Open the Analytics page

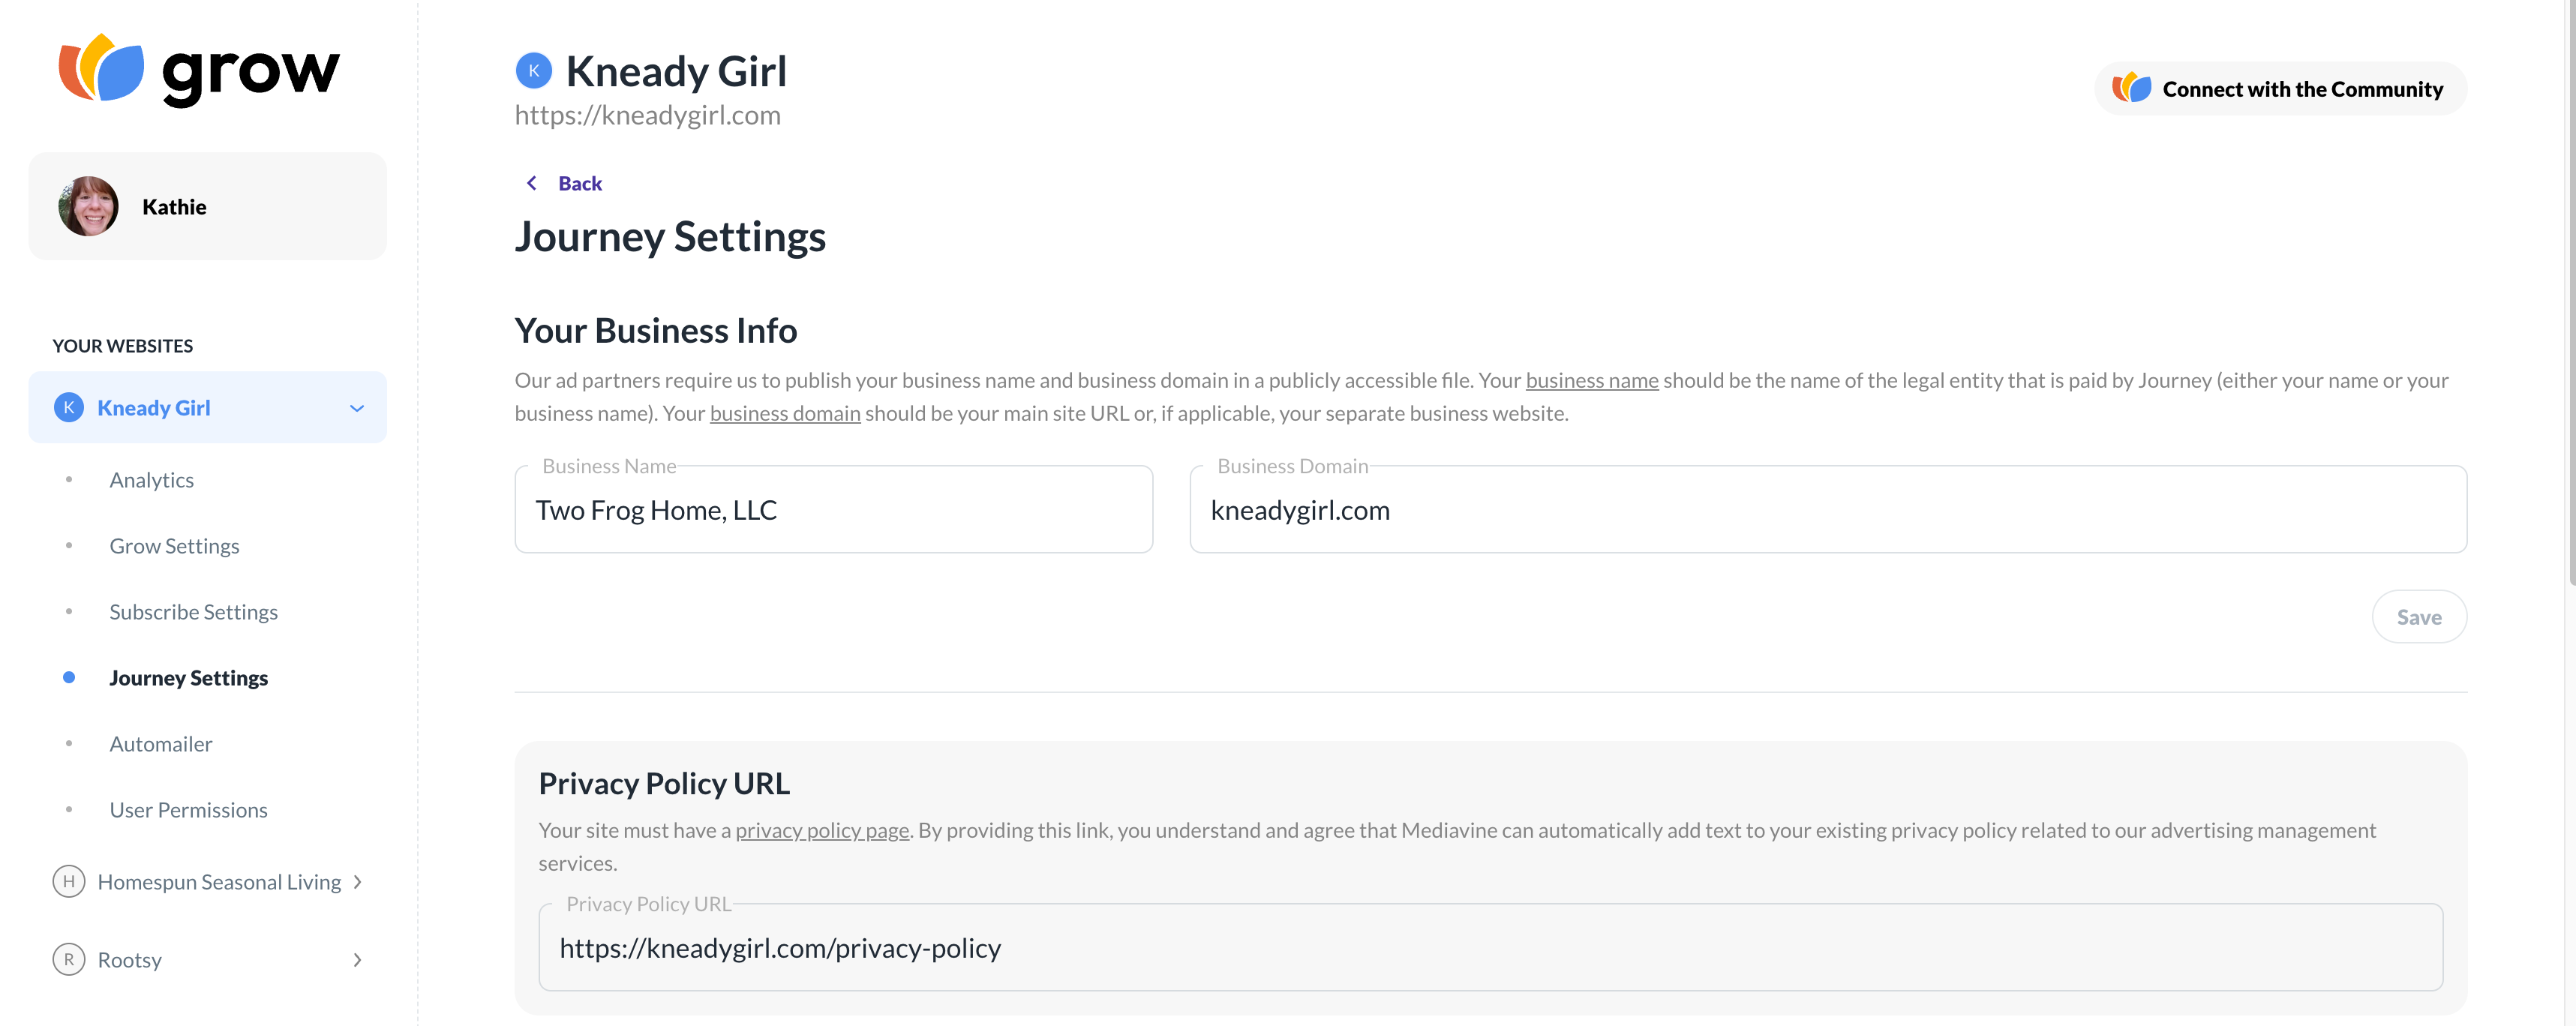point(152,480)
